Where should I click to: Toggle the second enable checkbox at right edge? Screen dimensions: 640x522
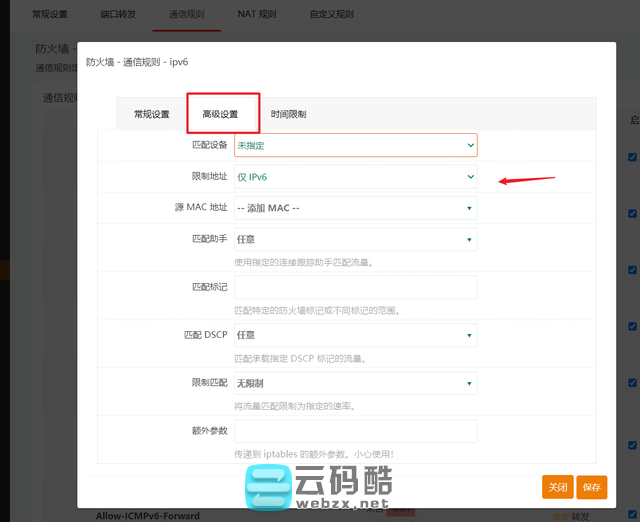[632, 213]
